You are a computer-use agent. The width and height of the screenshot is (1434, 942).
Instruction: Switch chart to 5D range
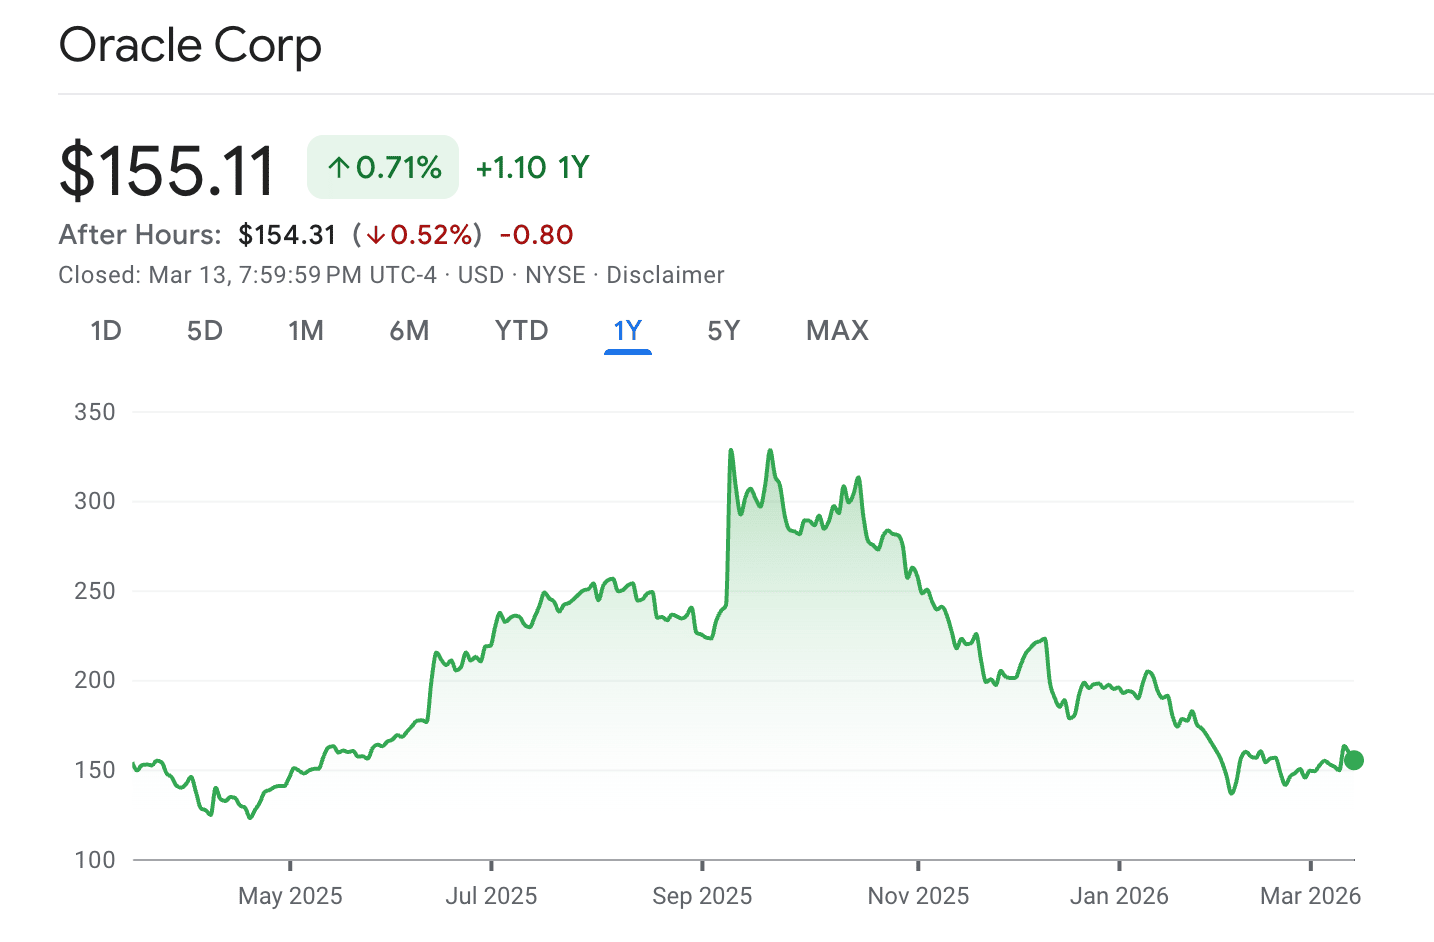205,331
